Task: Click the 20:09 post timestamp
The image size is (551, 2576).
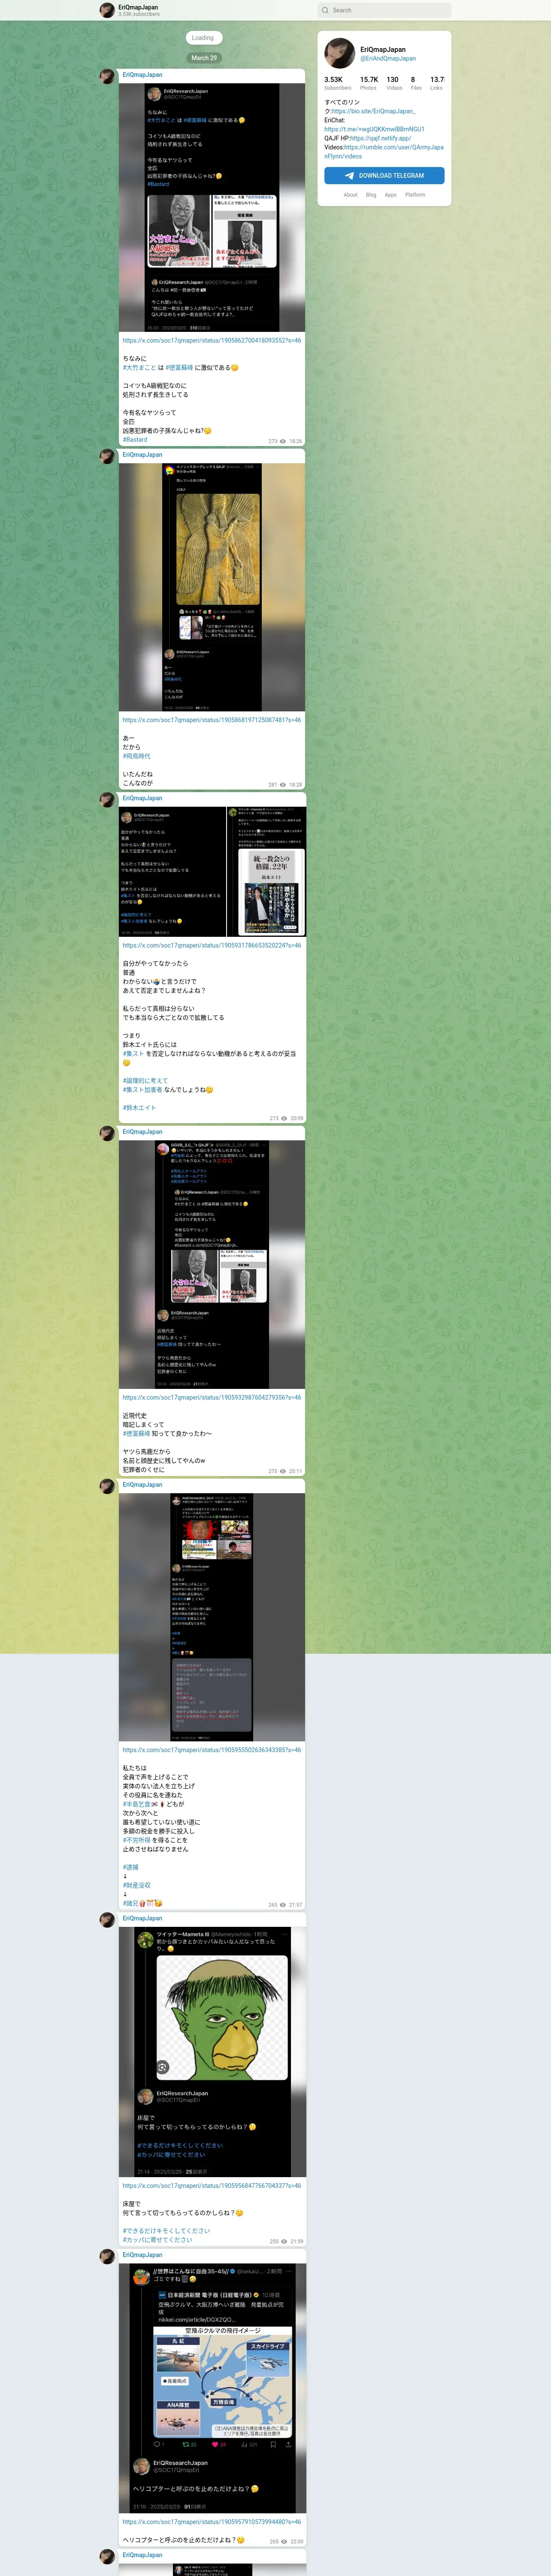Action: click(x=297, y=1118)
